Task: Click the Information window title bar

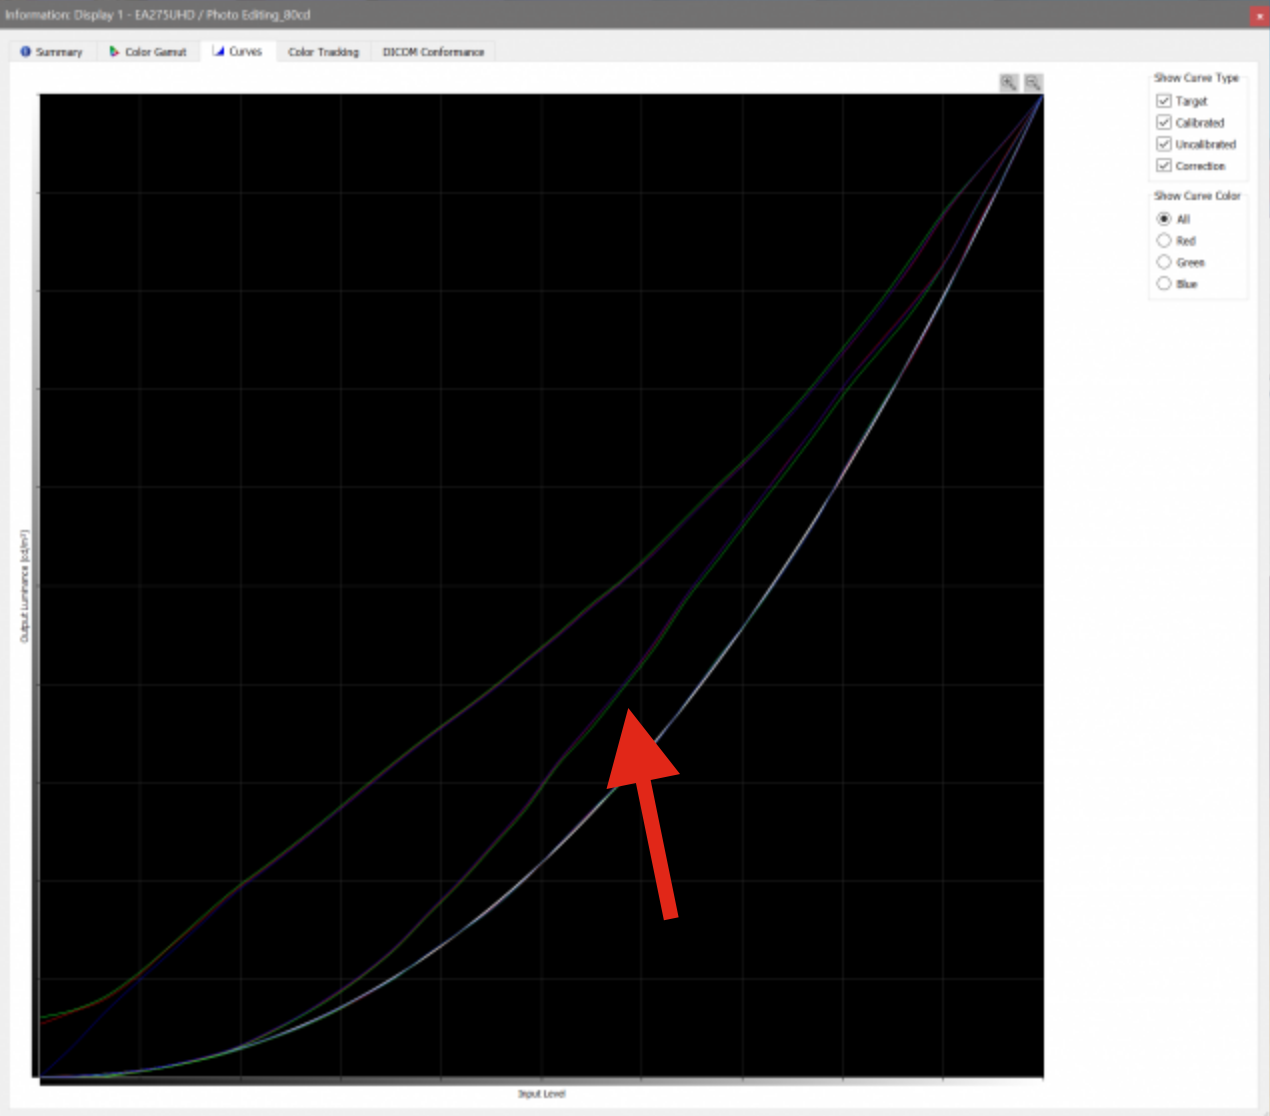Action: coord(600,14)
